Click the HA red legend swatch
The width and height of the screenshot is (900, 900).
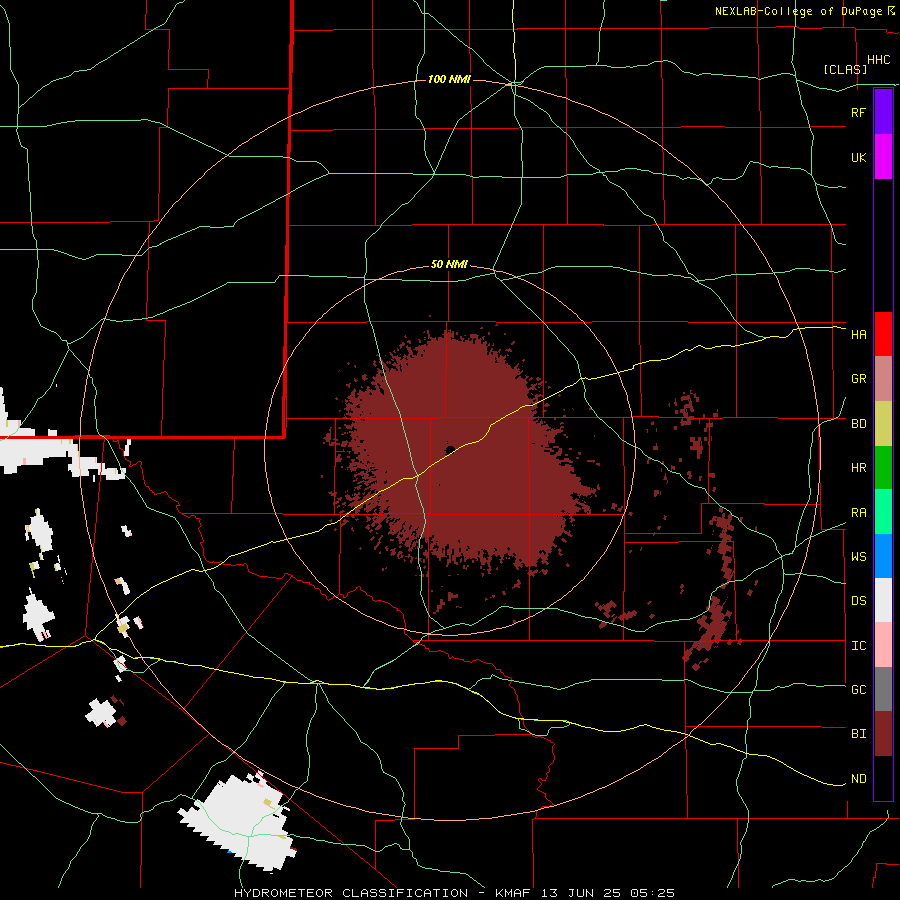coord(883,334)
